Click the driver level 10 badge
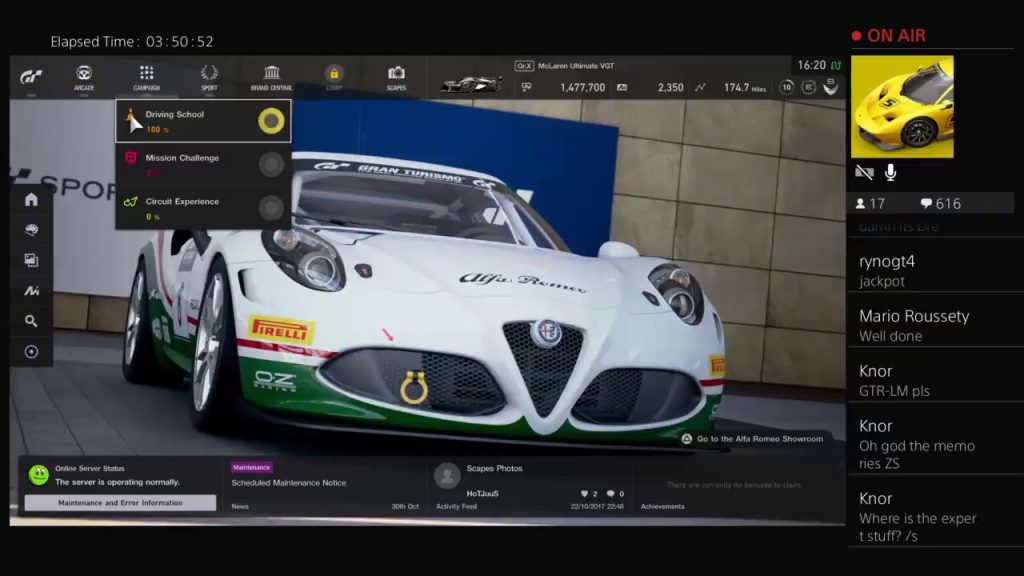The width and height of the screenshot is (1024, 576). [787, 87]
